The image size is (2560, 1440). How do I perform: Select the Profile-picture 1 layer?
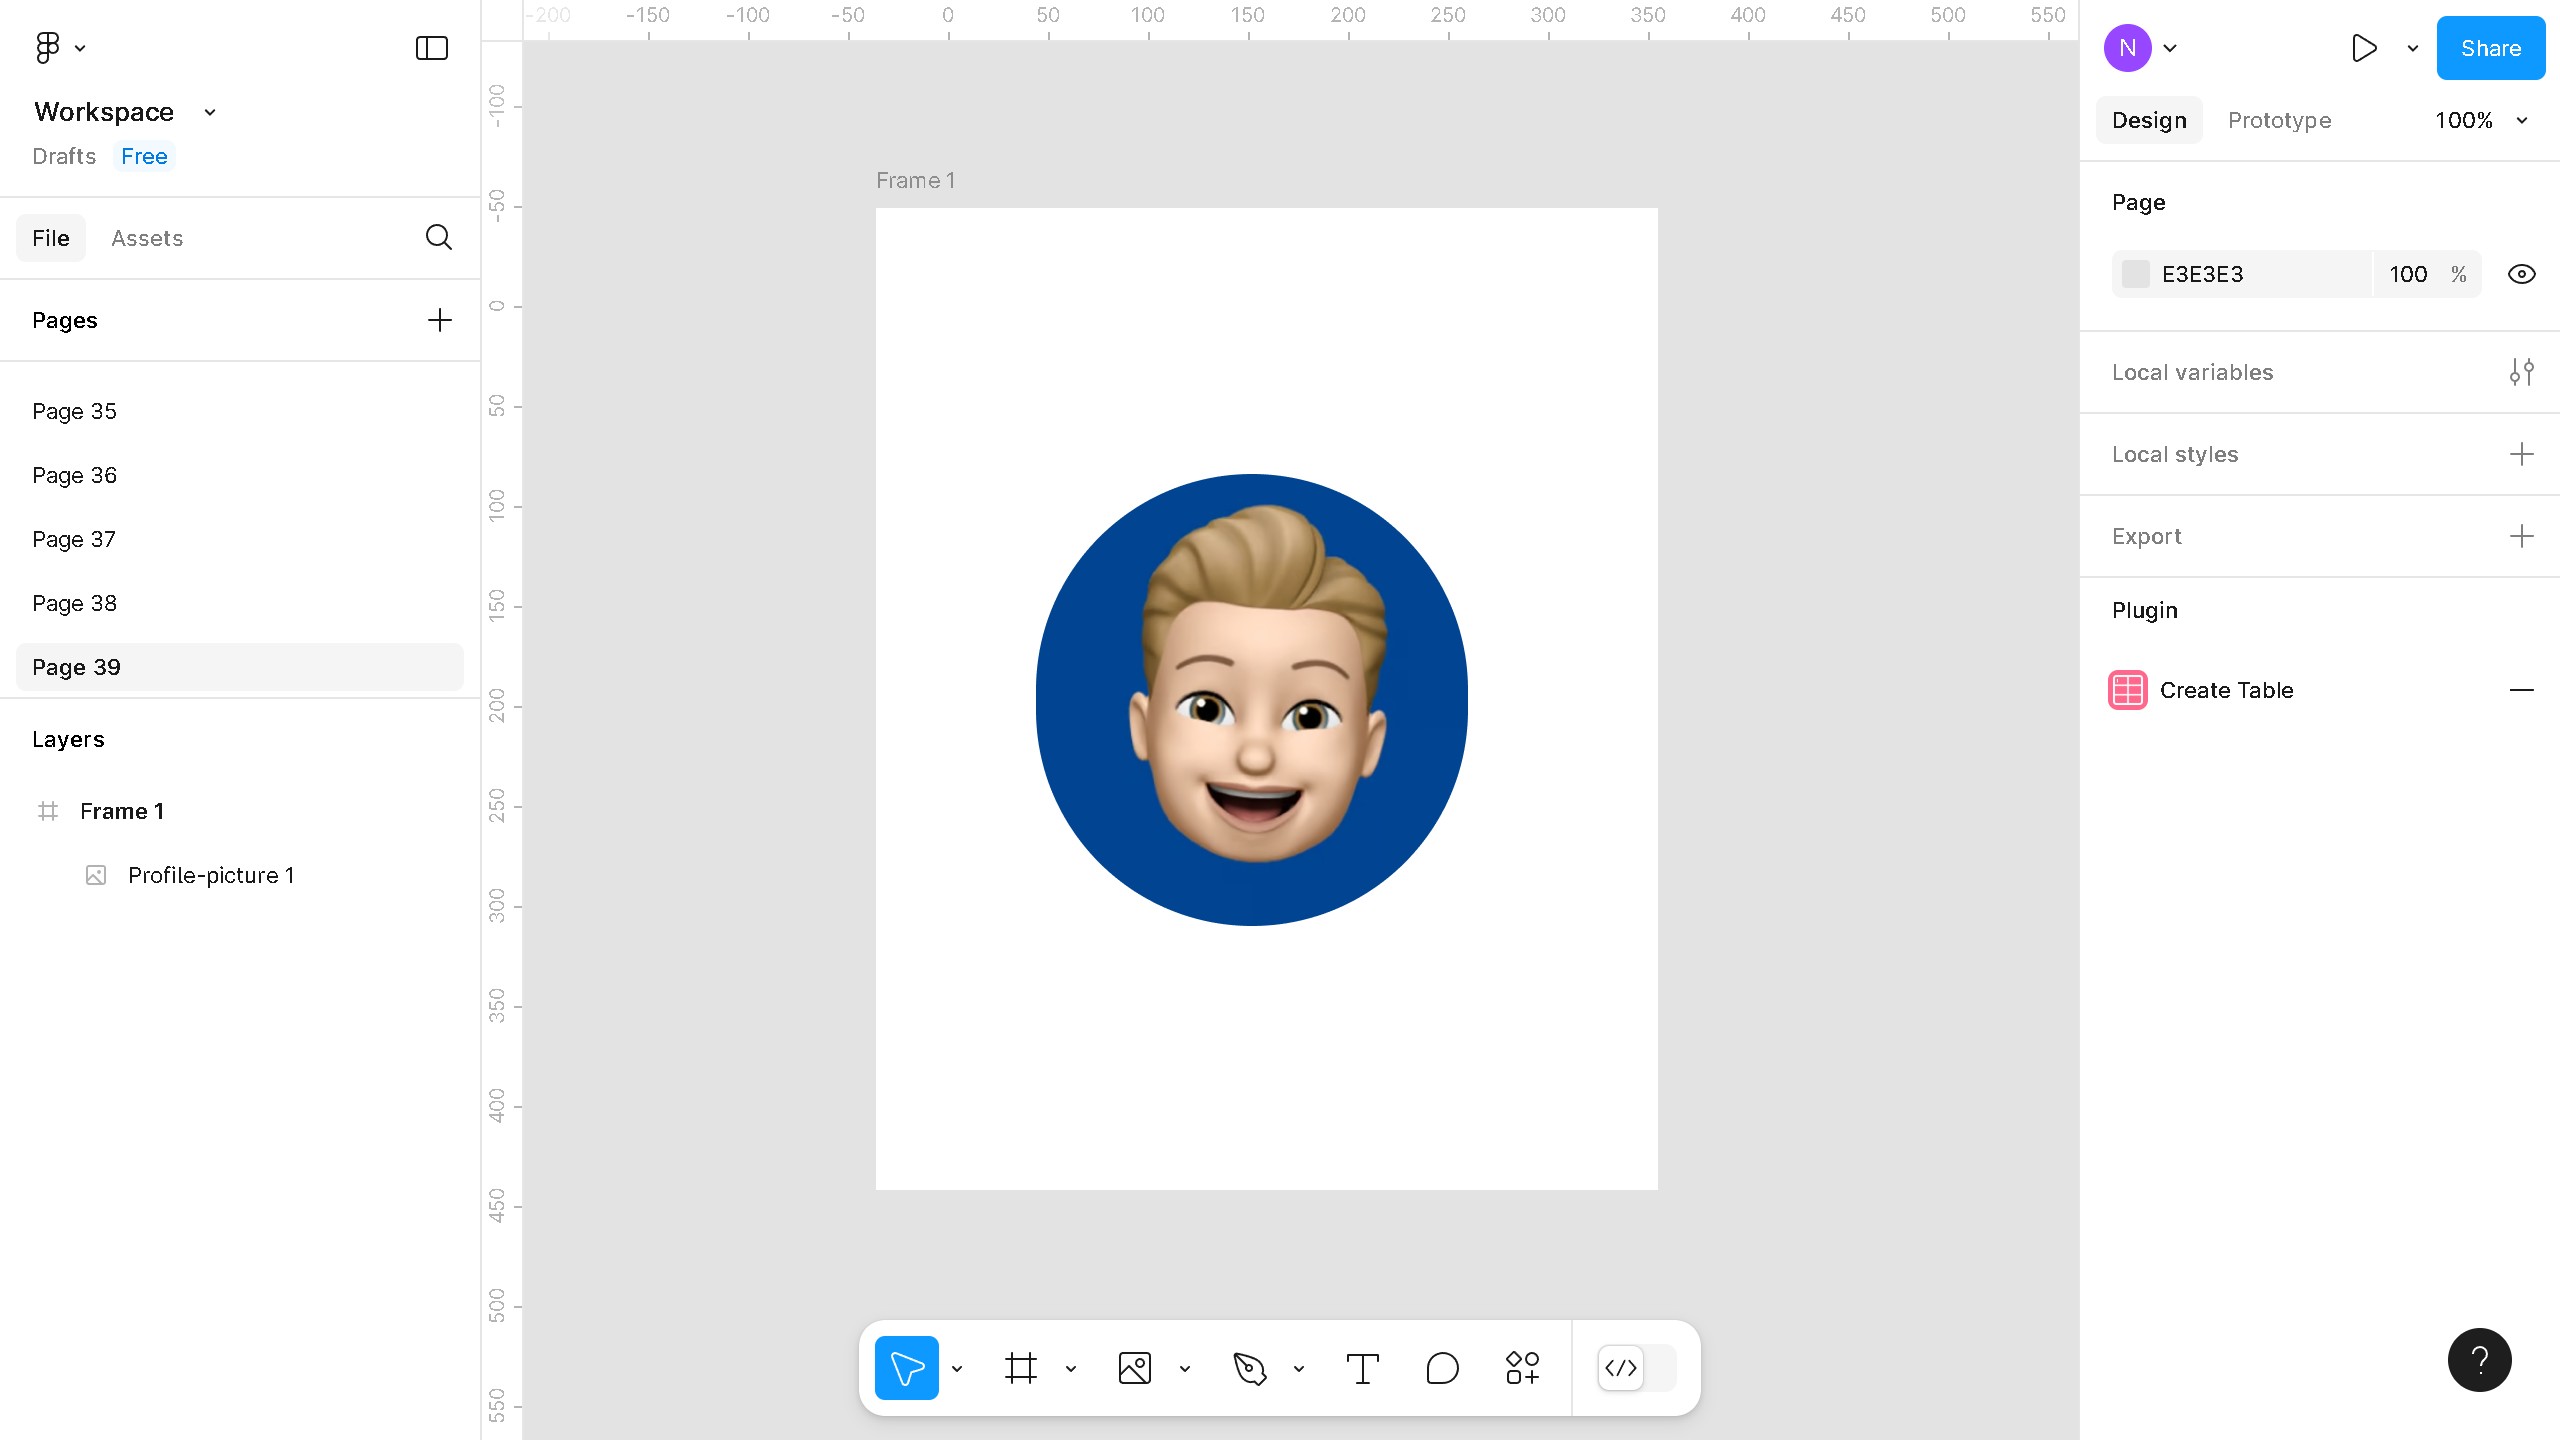(210, 875)
